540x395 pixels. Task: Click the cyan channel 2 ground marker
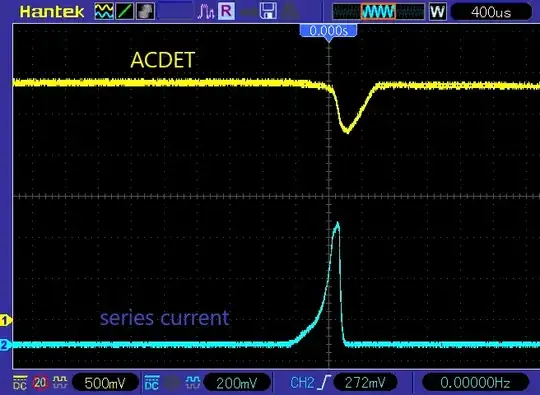[5, 345]
